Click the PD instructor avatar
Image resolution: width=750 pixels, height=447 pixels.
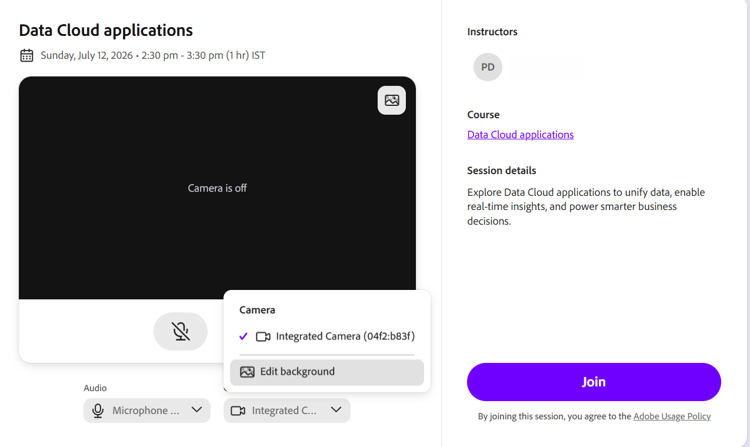pyautogui.click(x=488, y=67)
